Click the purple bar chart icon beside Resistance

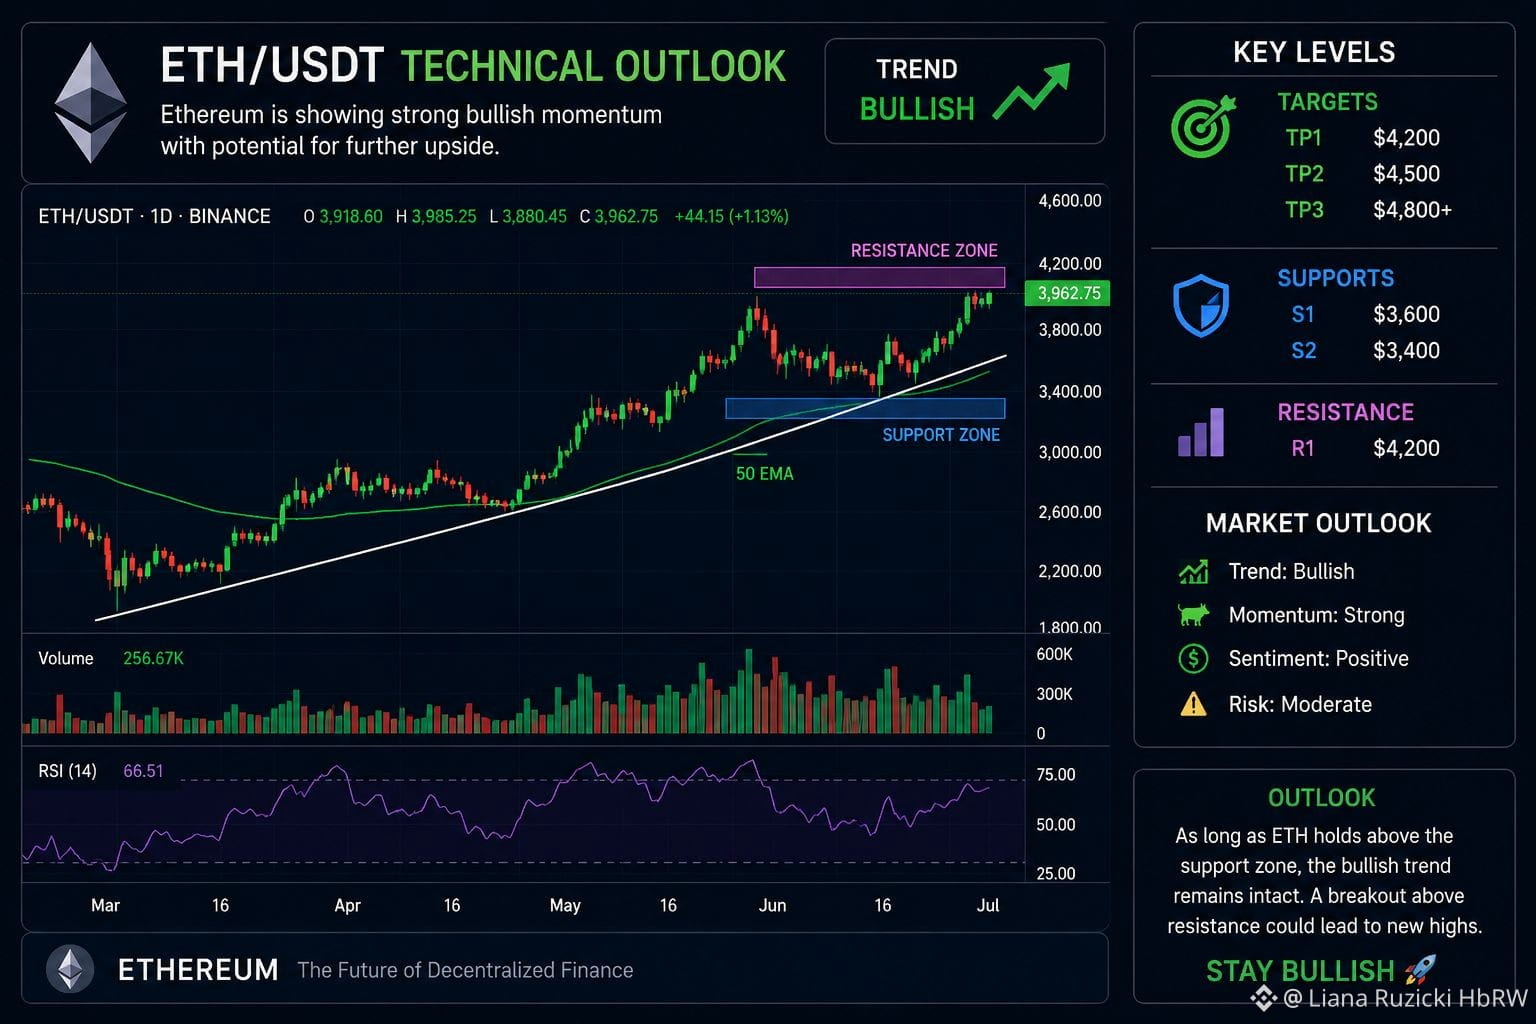click(x=1201, y=432)
